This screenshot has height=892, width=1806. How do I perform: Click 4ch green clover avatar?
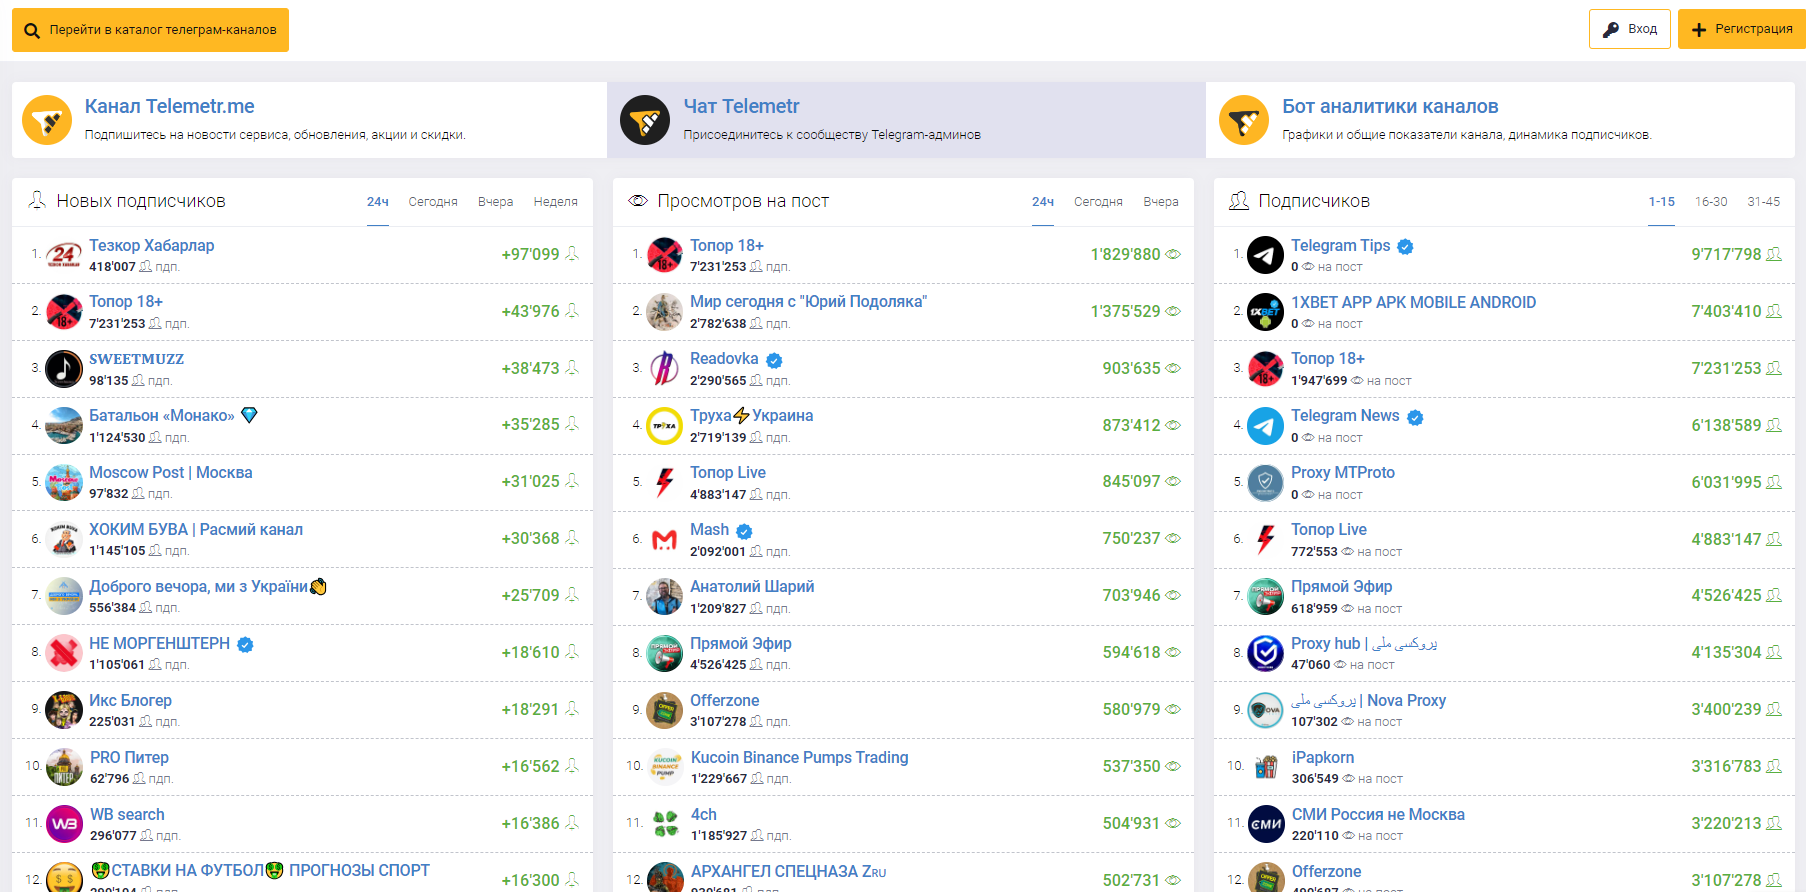point(665,824)
